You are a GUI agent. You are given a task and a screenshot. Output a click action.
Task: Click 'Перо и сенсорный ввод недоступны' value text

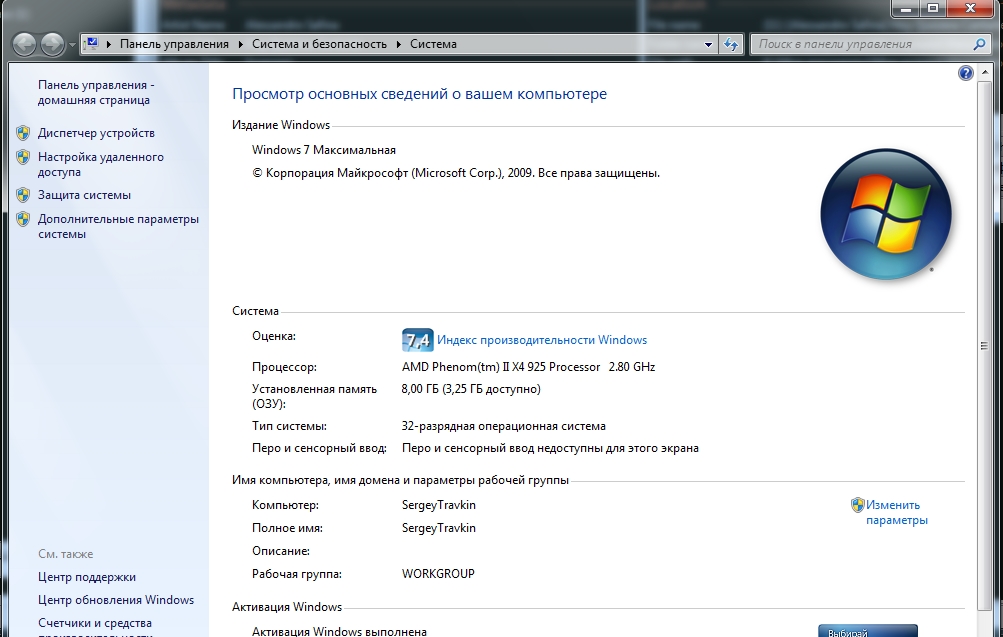(550, 448)
